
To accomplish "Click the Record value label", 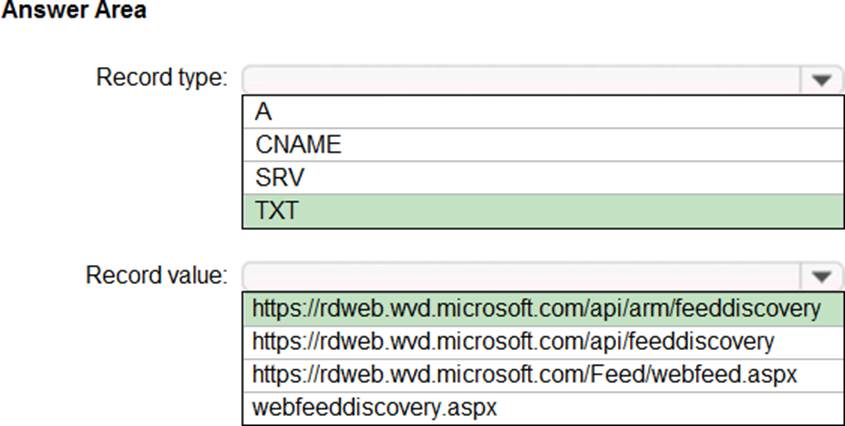I will pos(156,275).
